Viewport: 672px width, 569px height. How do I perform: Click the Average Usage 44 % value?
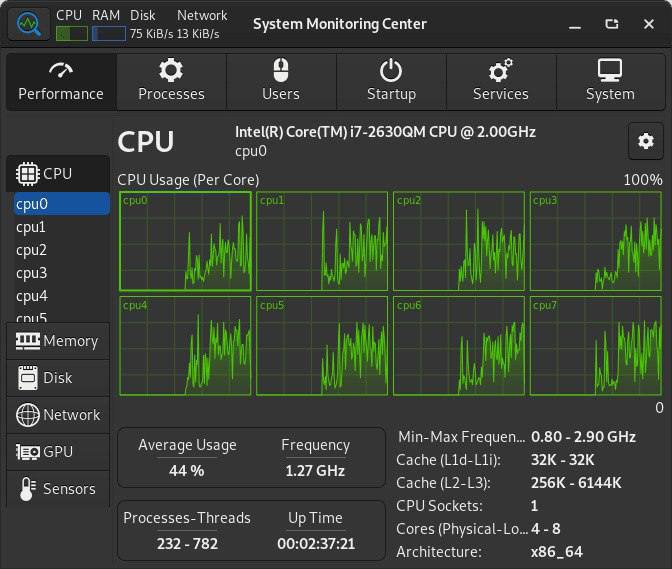[186, 471]
